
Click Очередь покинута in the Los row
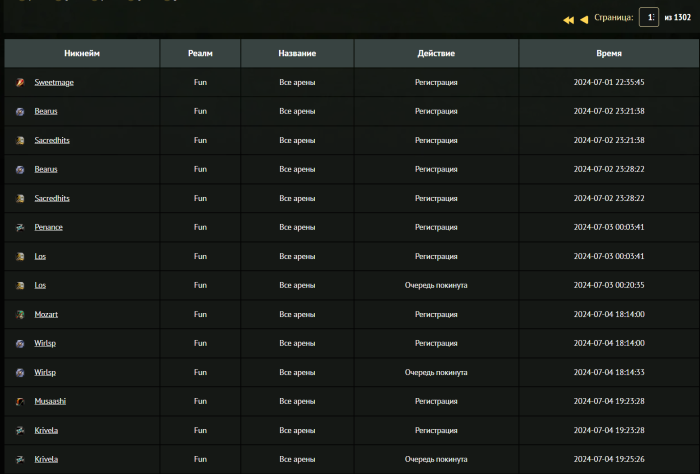pyautogui.click(x=436, y=285)
